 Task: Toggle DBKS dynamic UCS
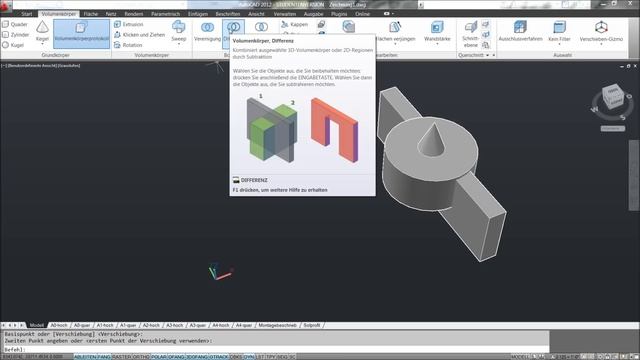236,357
